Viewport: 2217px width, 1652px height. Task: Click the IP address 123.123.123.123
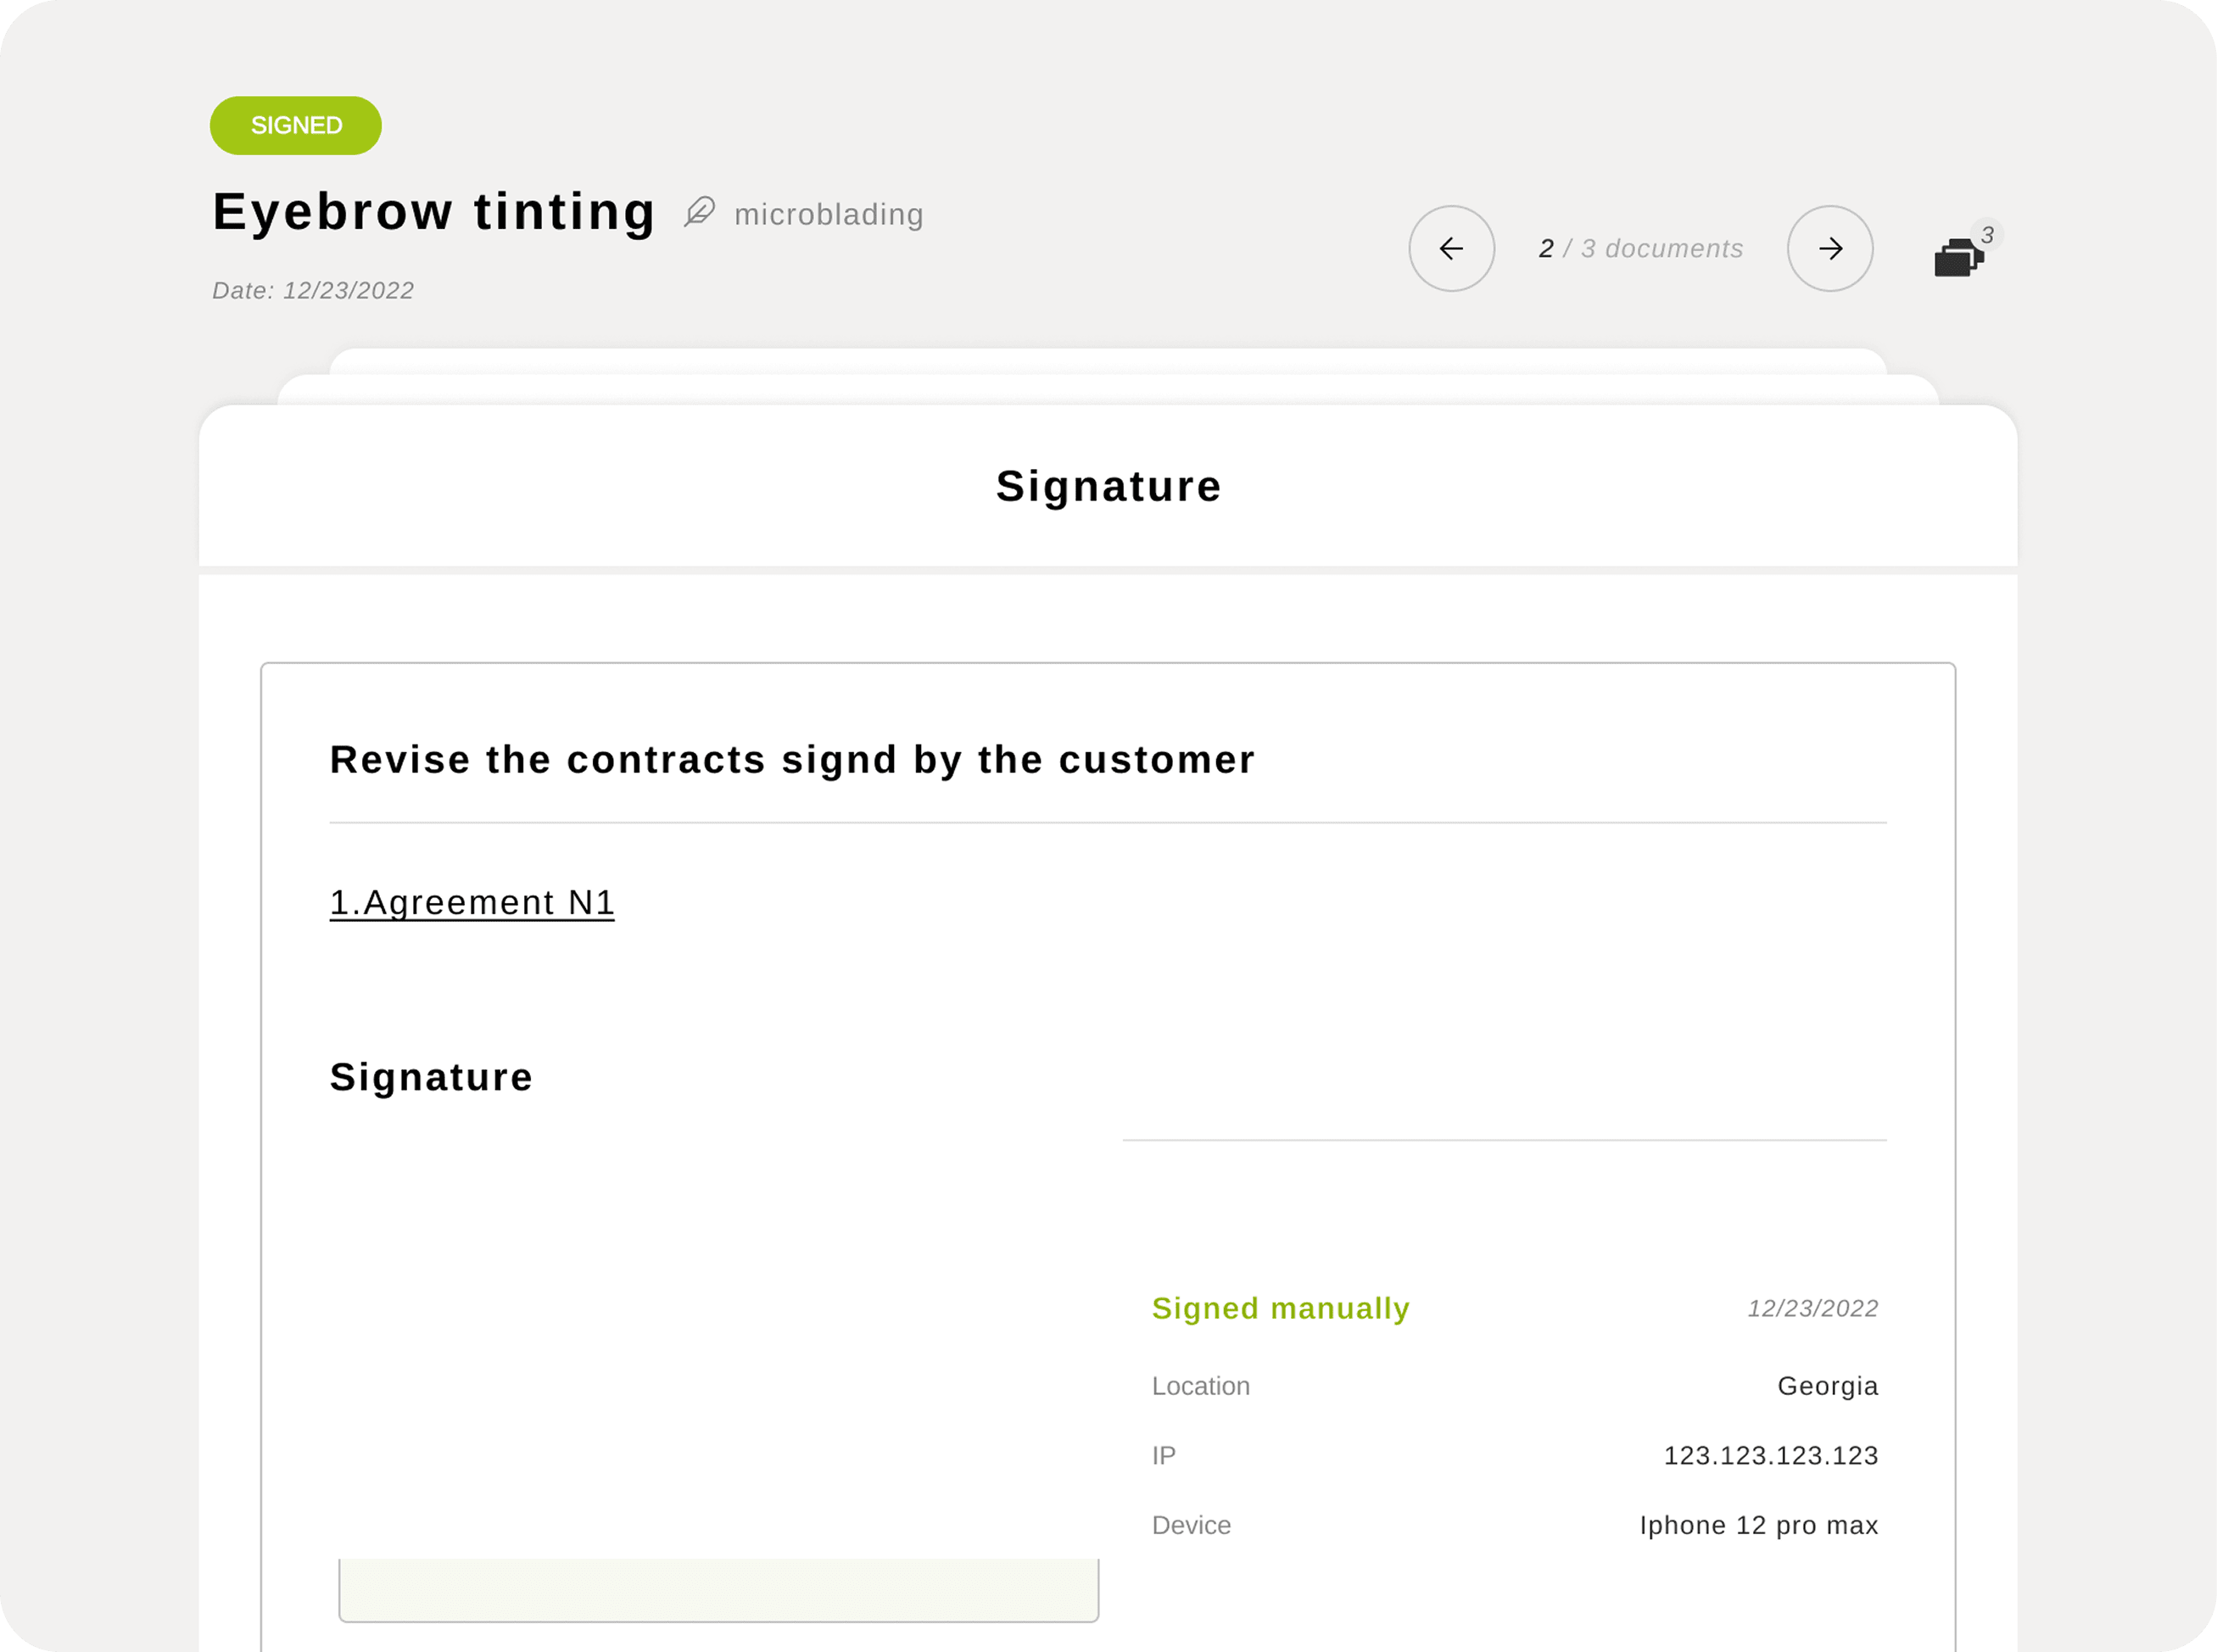(x=1770, y=1455)
